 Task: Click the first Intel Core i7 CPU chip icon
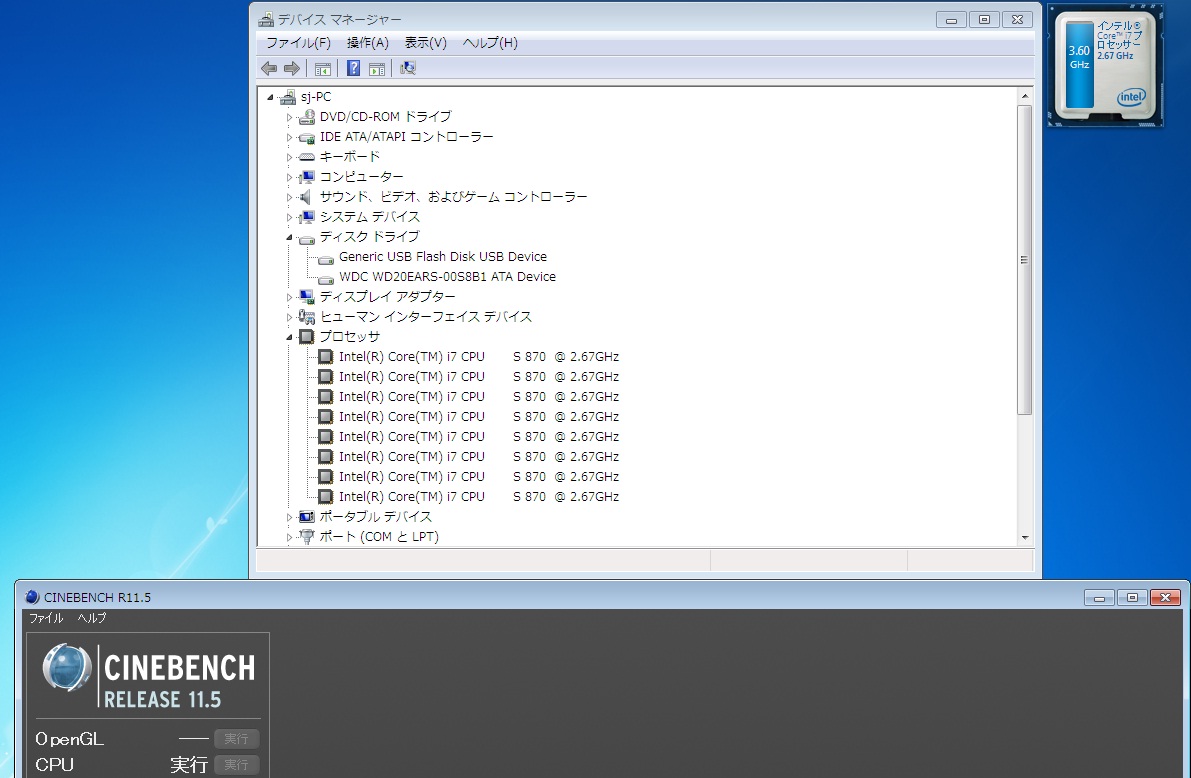pos(326,356)
